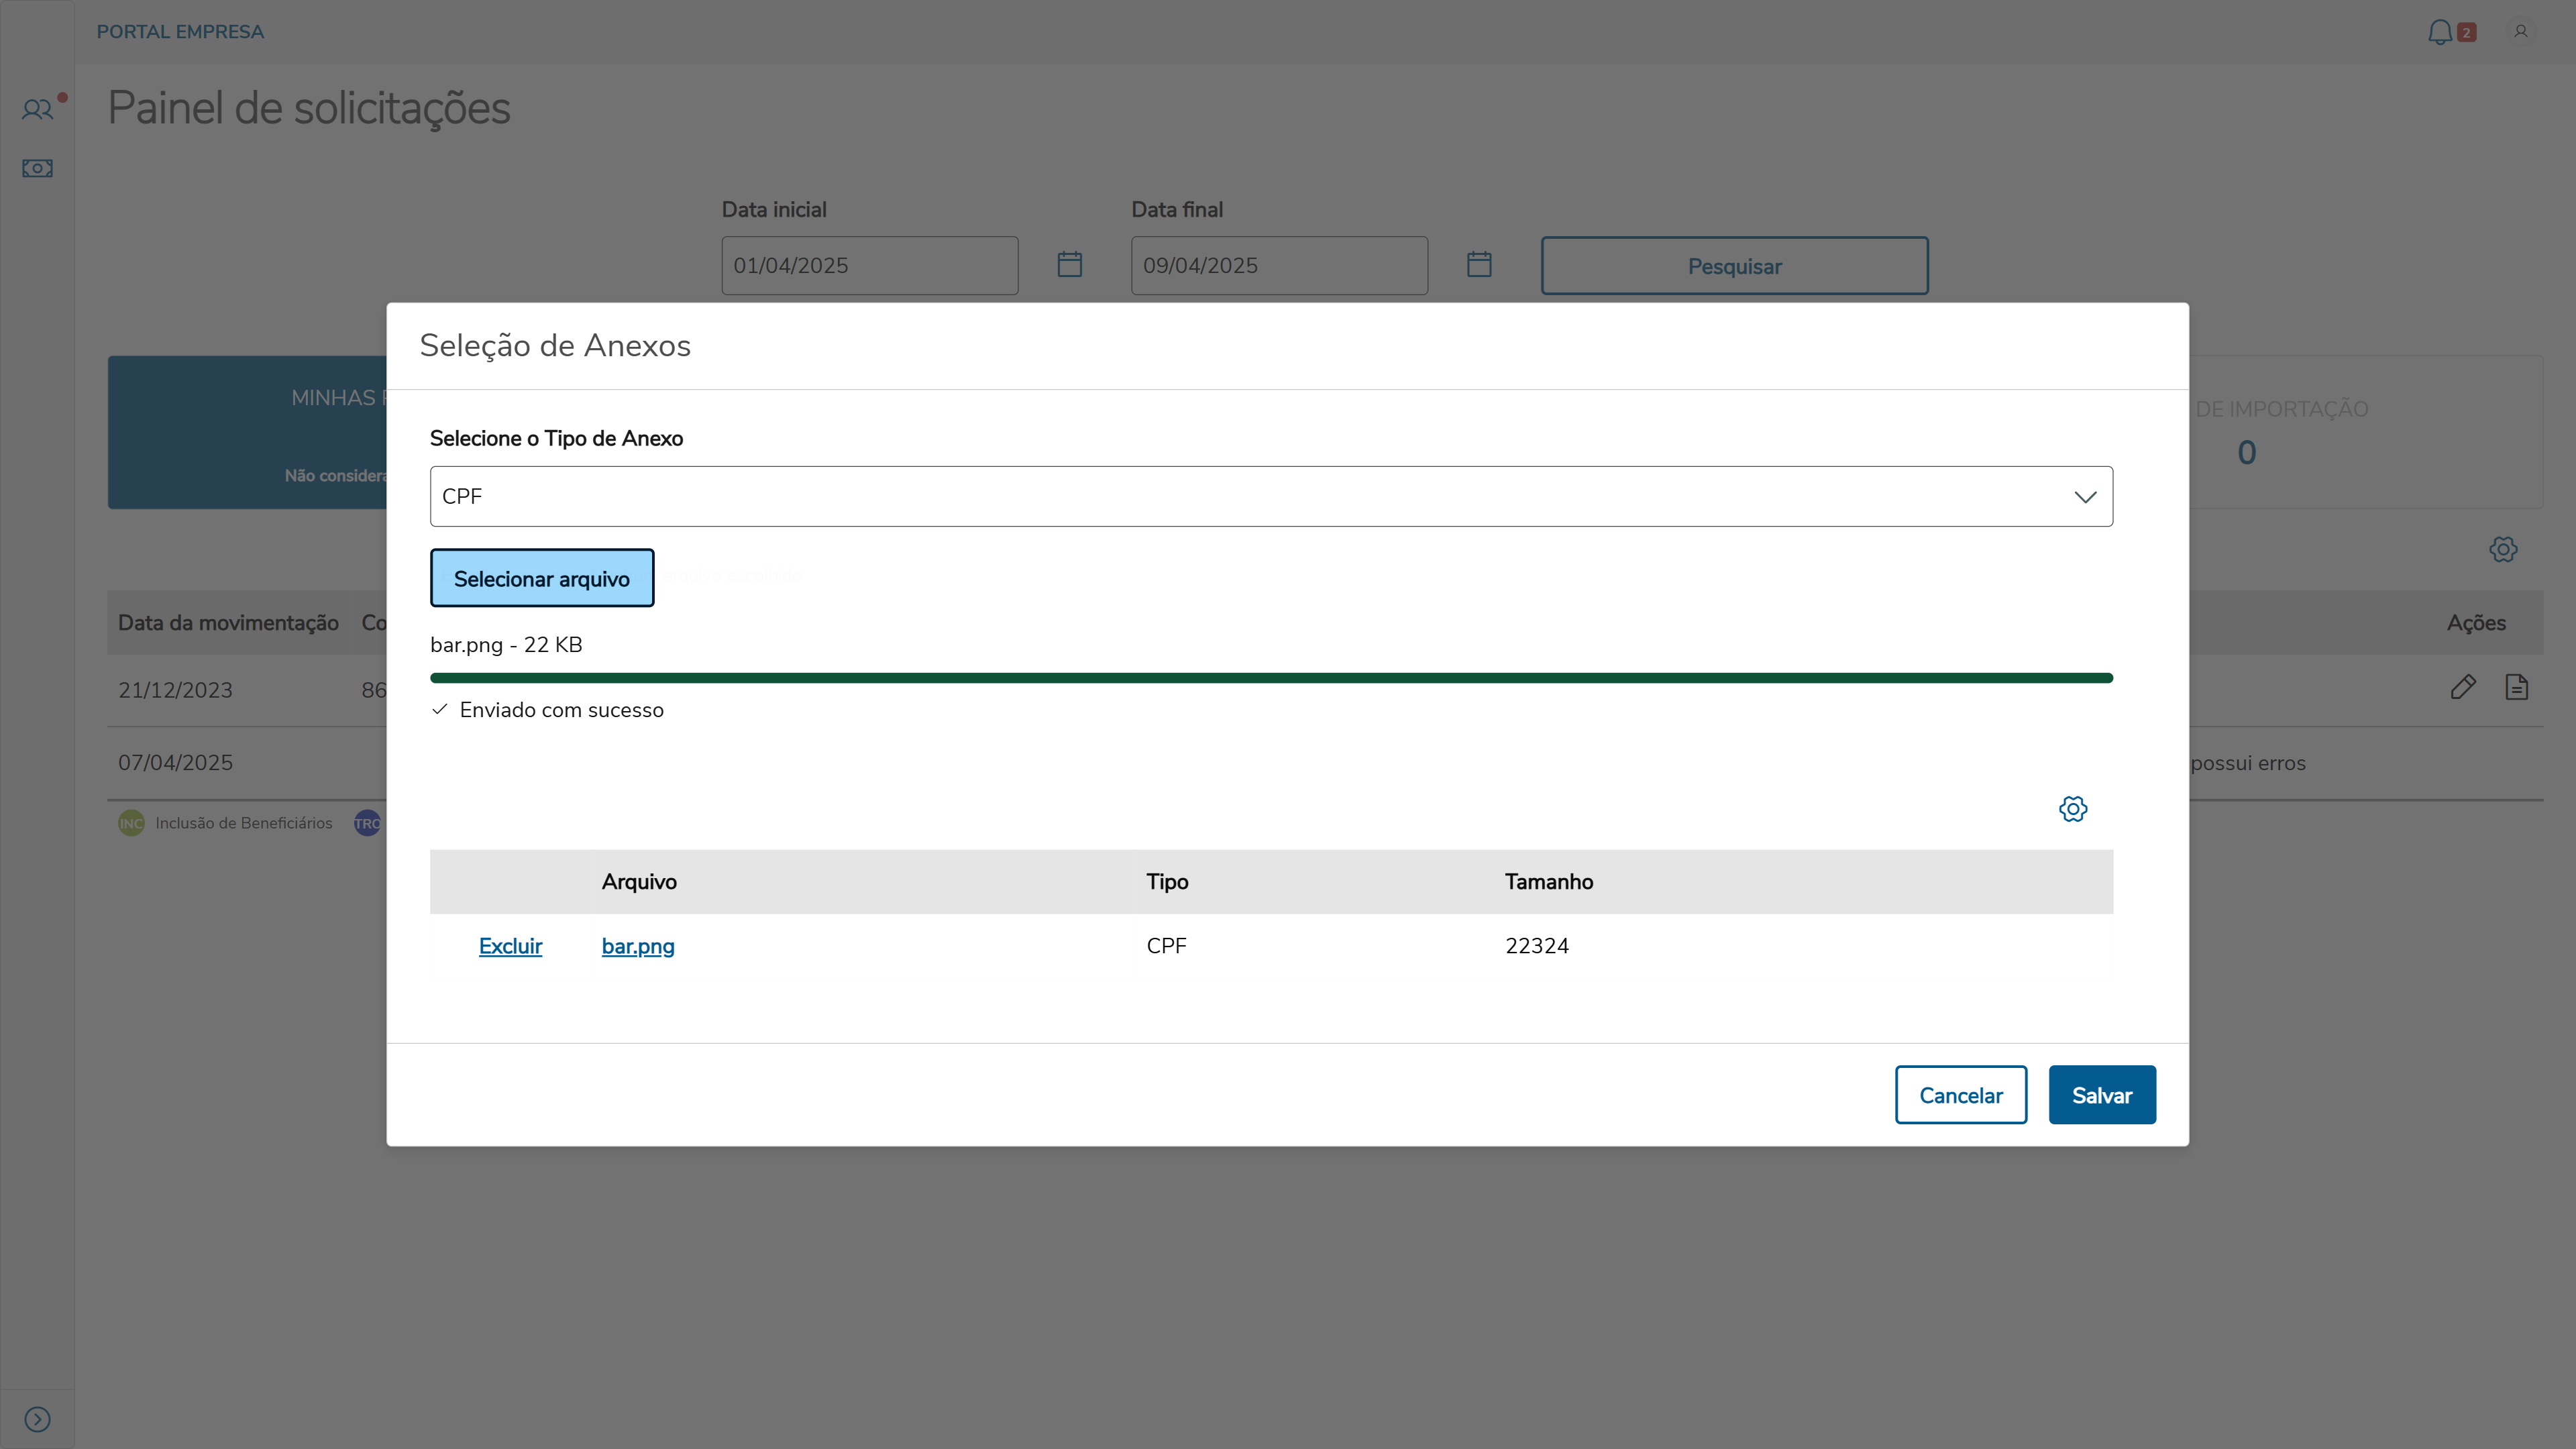Open the Tipo de Anexo dropdown
The height and width of the screenshot is (1449, 2576).
coord(1271,497)
